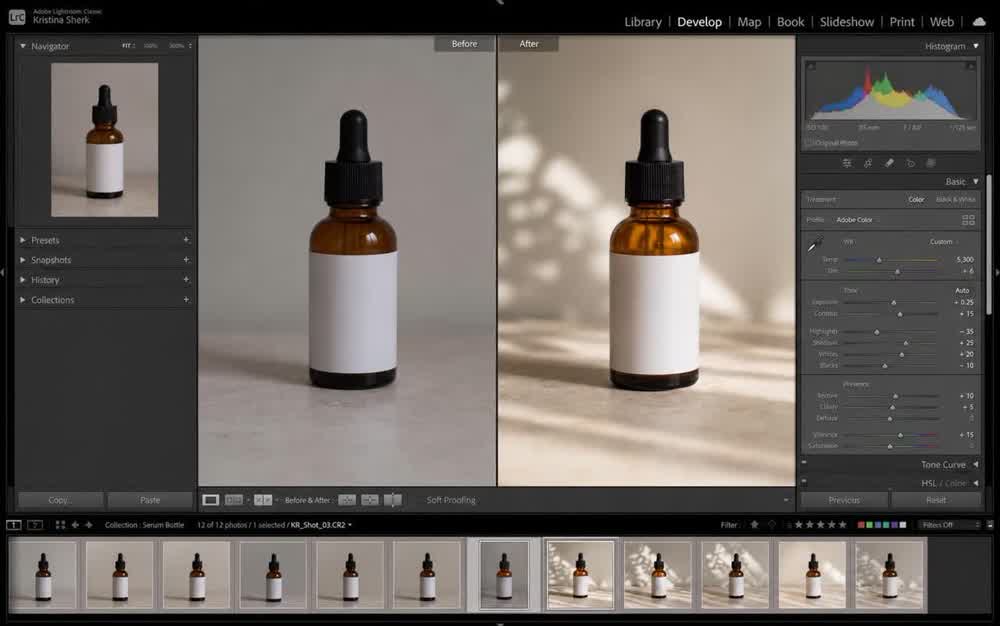This screenshot has width=1000, height=626.
Task: Filter by red color label
Action: tap(861, 525)
